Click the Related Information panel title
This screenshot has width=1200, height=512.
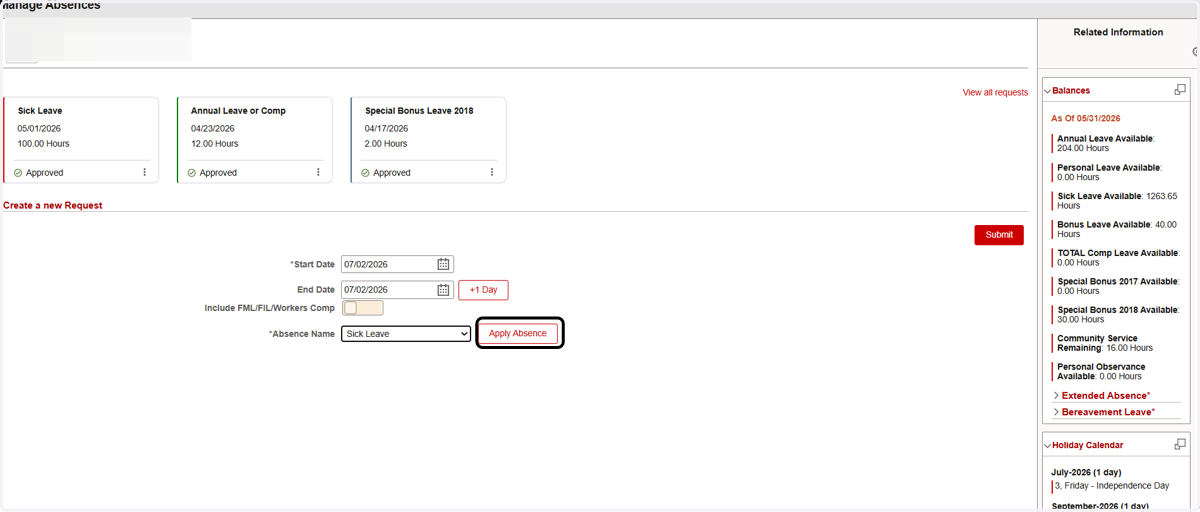[1118, 32]
